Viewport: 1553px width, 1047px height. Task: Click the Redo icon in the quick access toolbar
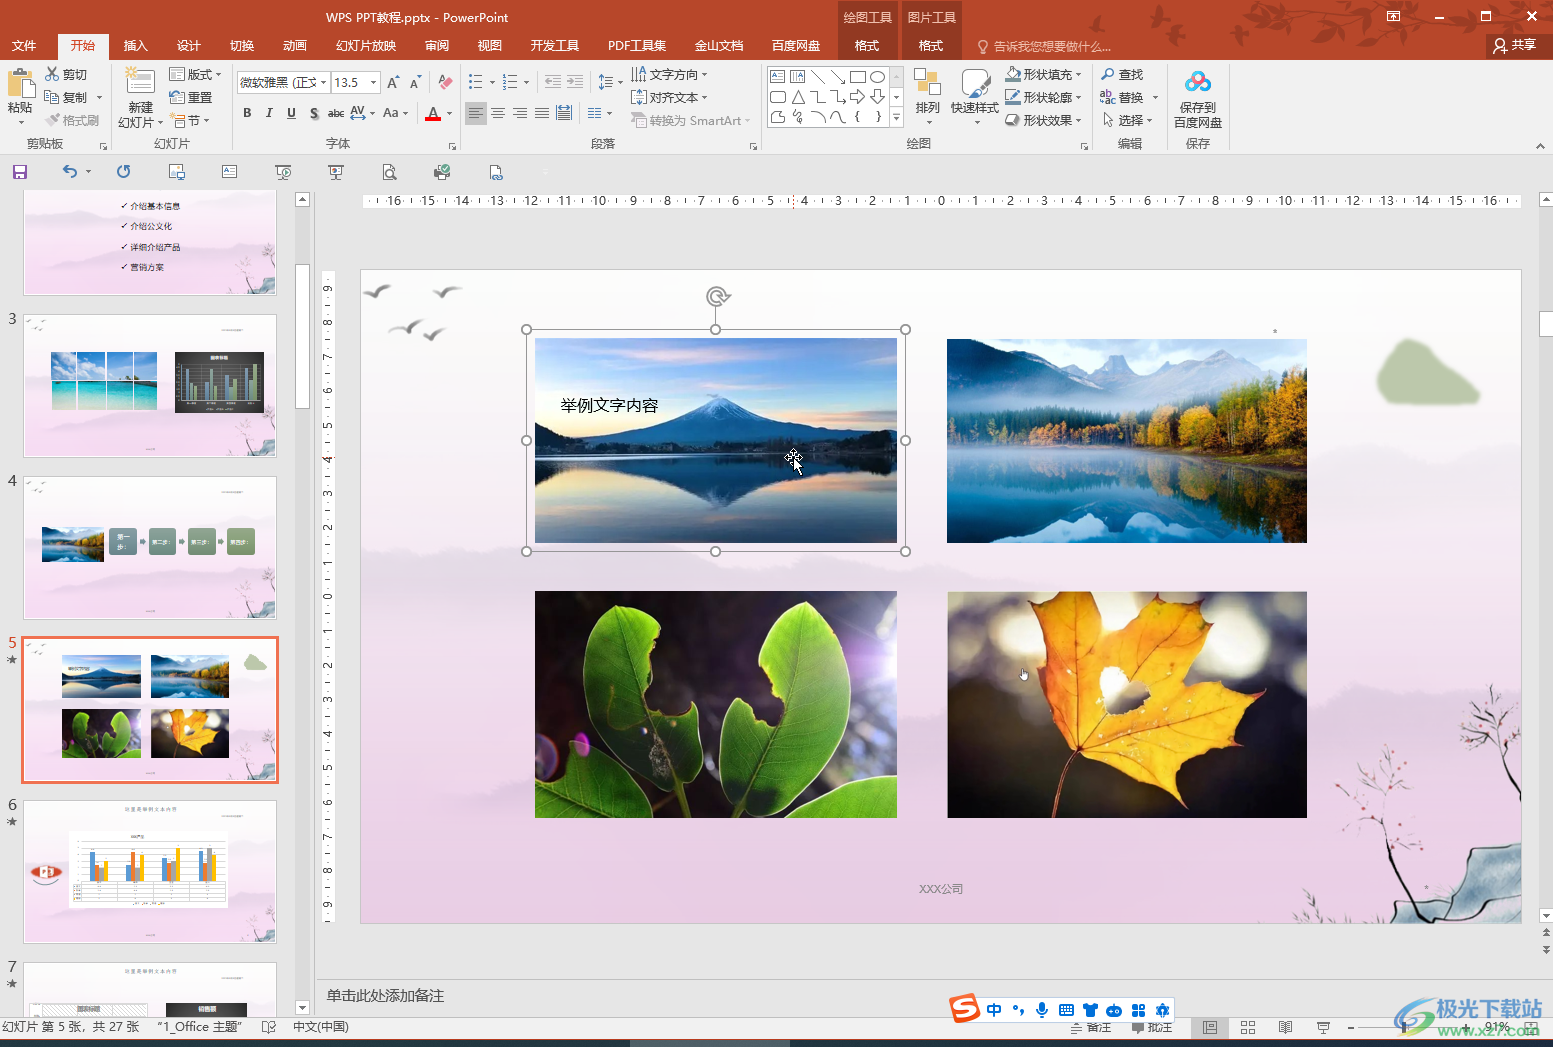(123, 172)
